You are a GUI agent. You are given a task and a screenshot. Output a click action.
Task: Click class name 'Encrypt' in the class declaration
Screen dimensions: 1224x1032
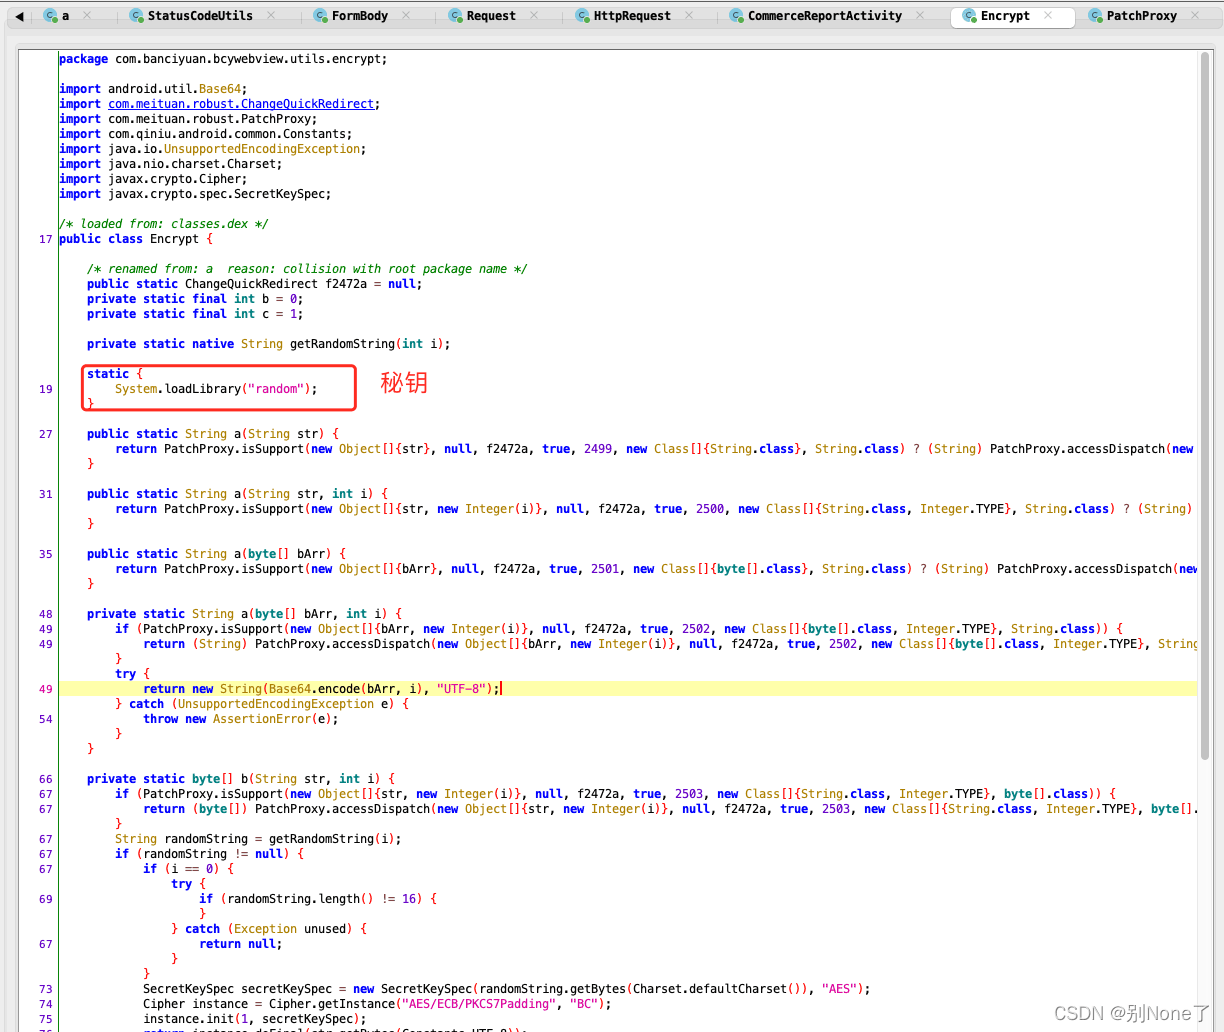pos(174,239)
